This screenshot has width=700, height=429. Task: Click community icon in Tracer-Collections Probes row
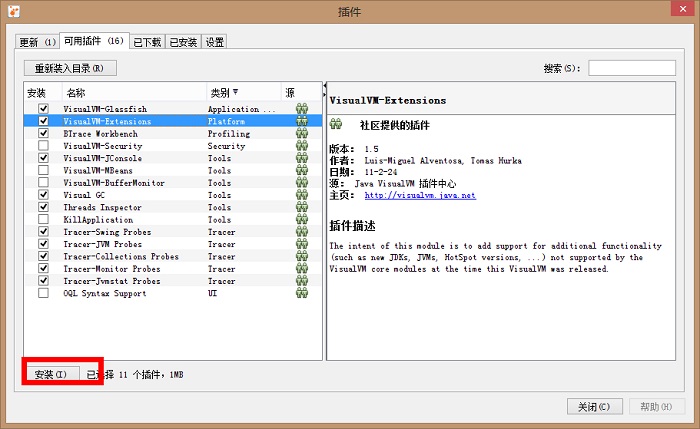click(302, 256)
